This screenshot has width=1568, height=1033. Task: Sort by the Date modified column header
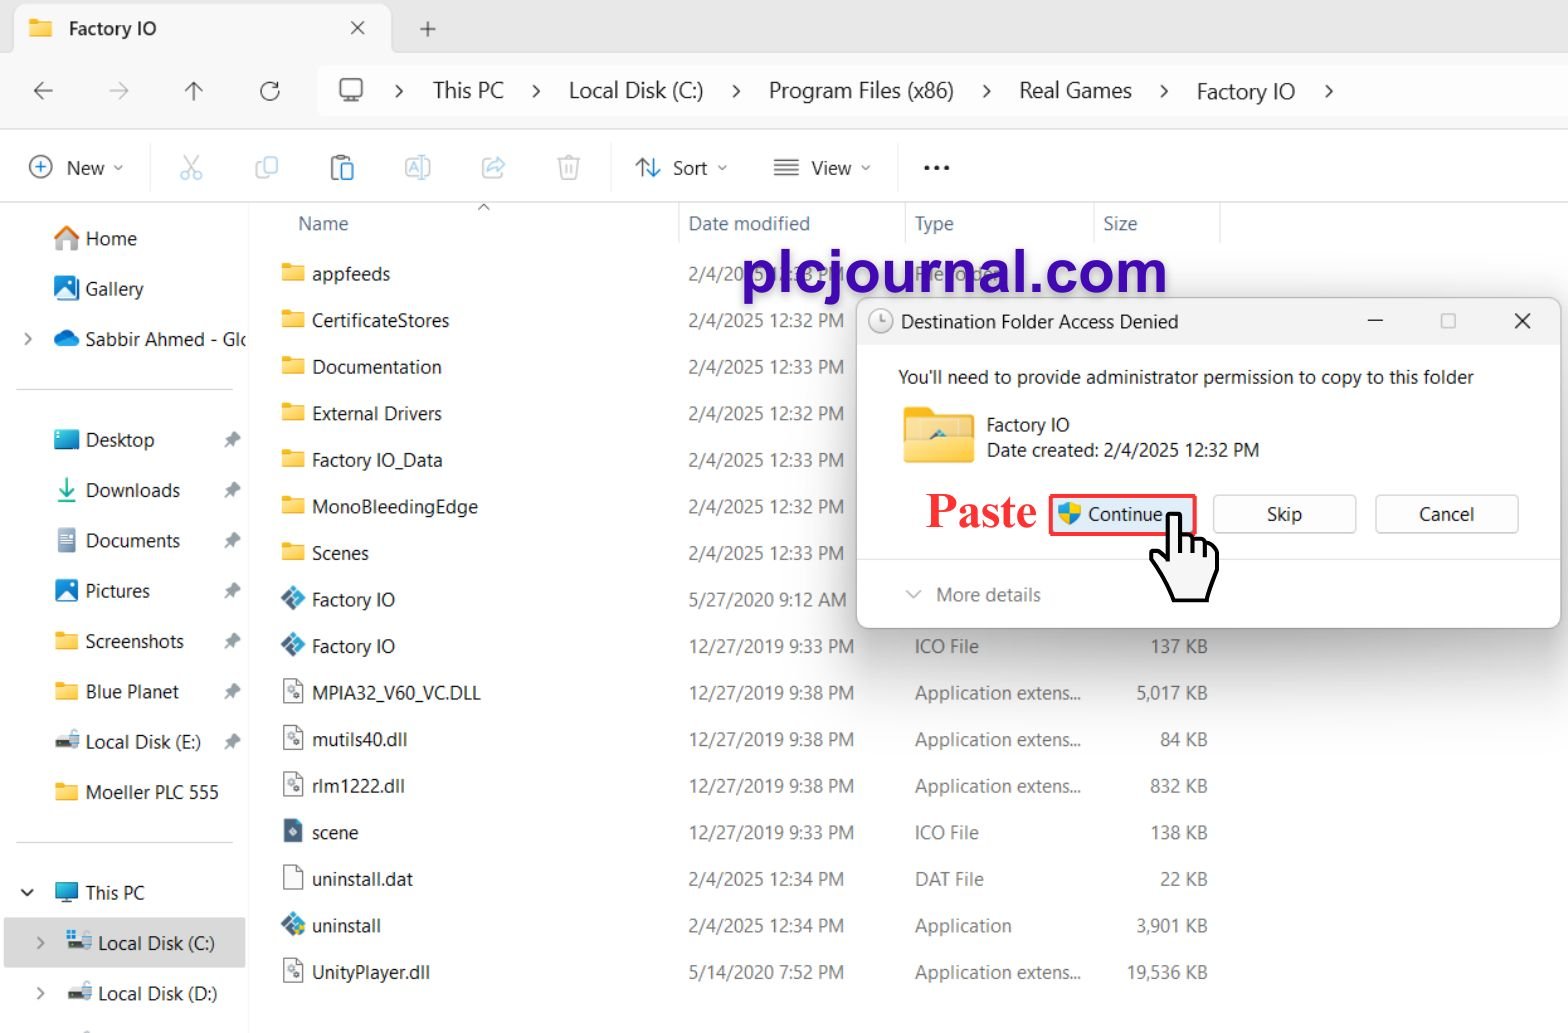[x=749, y=224]
